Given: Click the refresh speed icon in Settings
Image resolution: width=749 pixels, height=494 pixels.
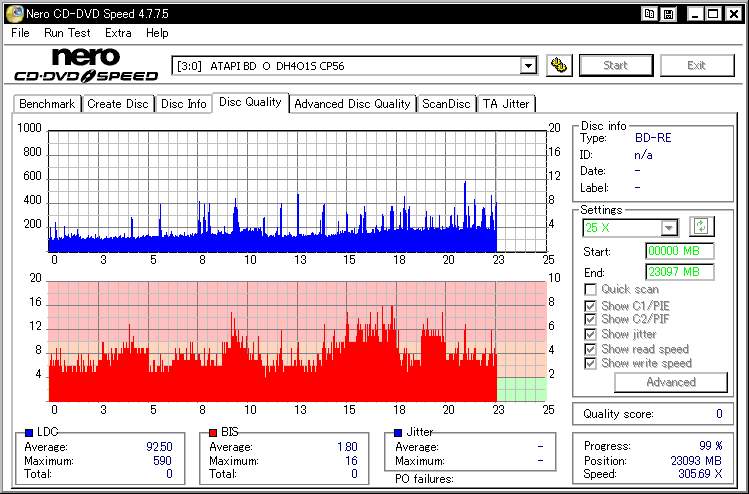Looking at the screenshot, I should click(x=701, y=226).
